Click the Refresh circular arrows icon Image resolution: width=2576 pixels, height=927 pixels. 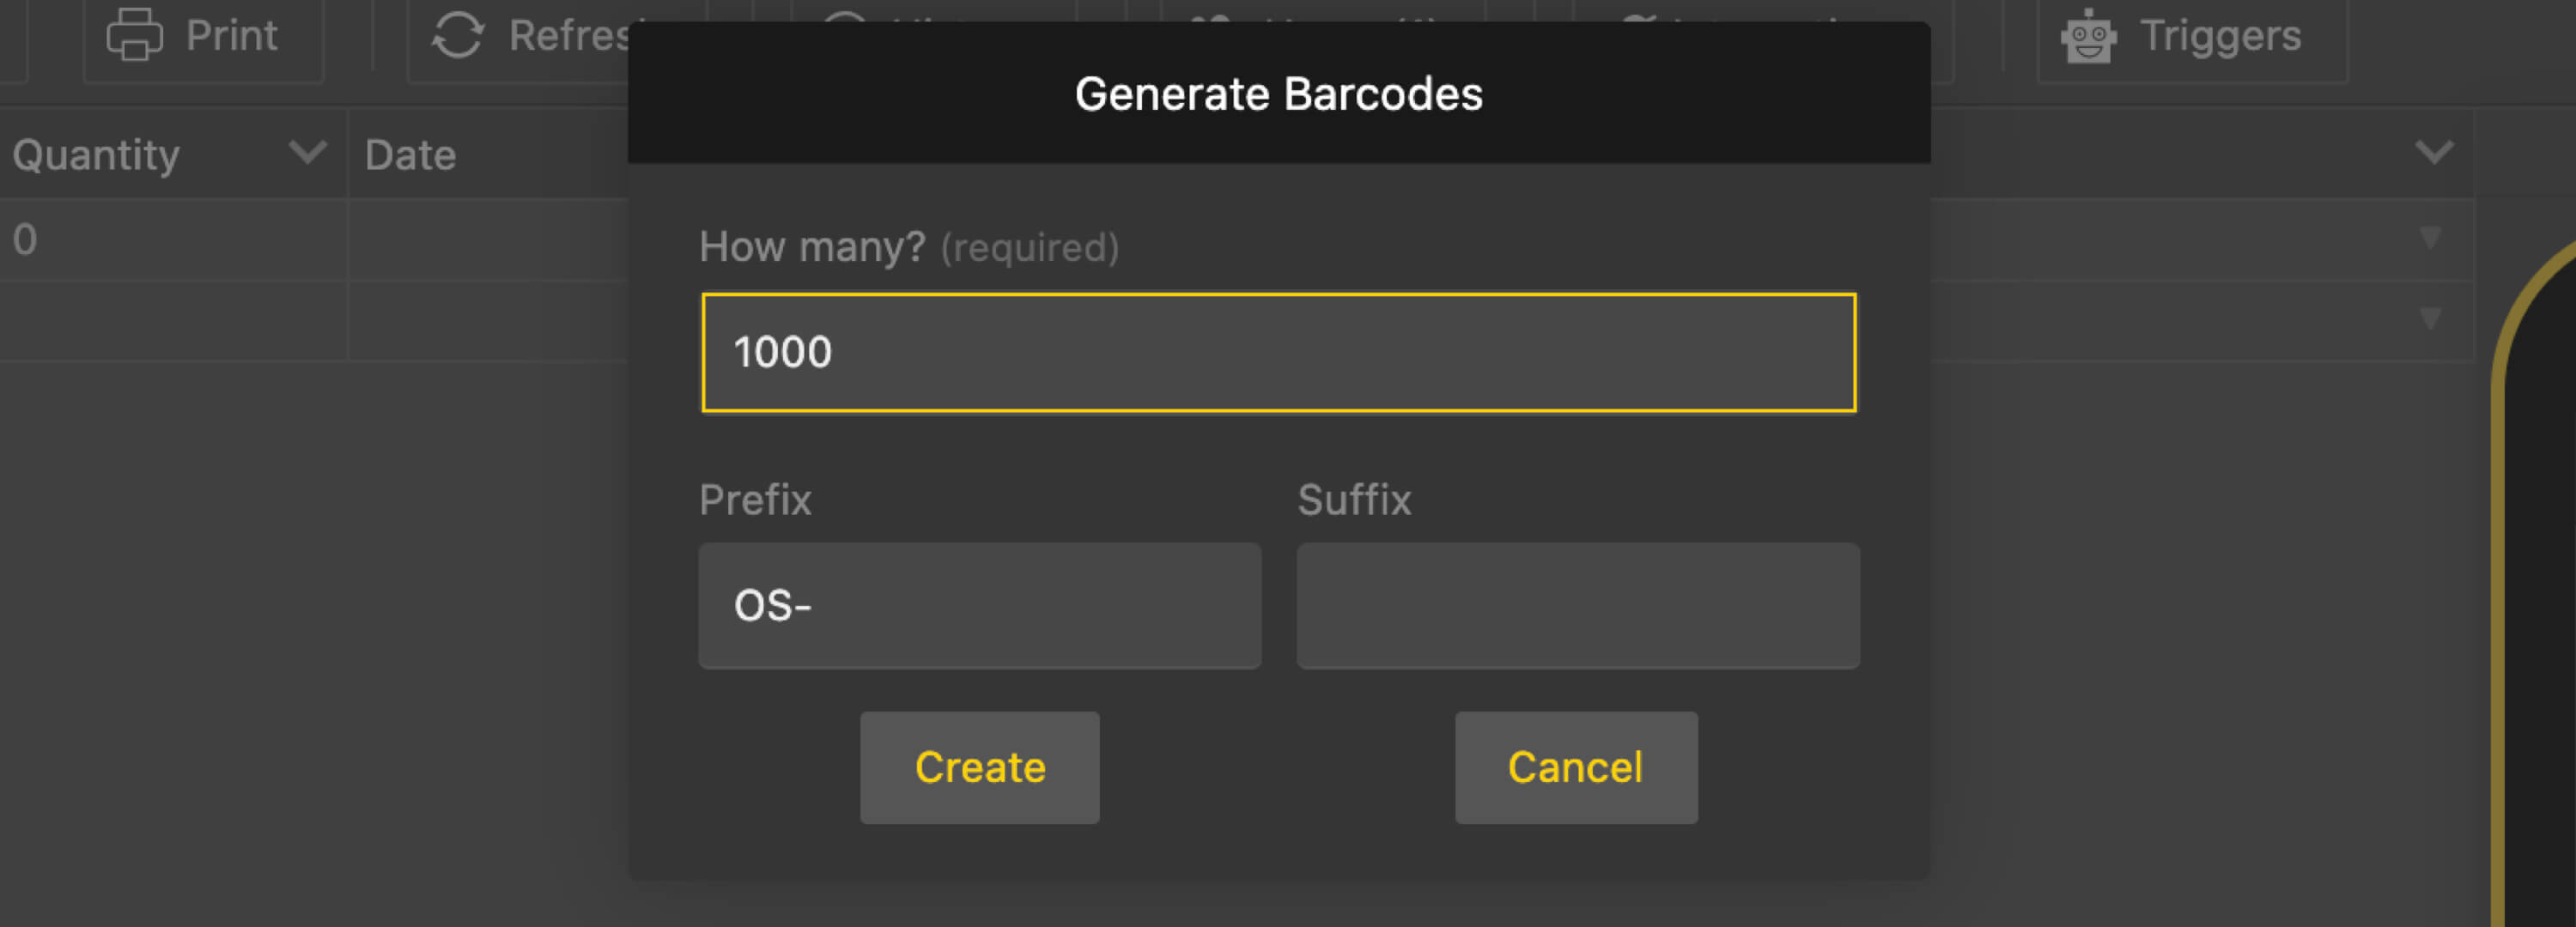click(457, 35)
